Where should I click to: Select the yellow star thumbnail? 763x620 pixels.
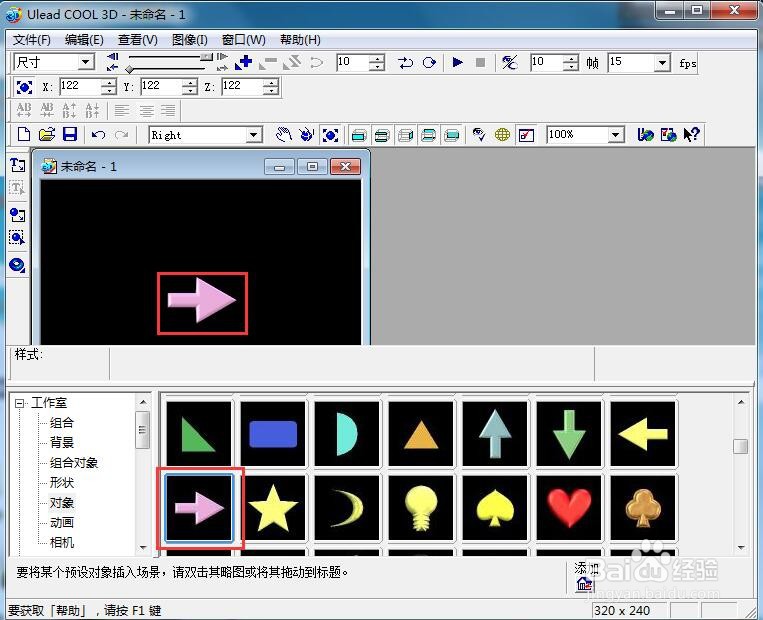pyautogui.click(x=272, y=508)
